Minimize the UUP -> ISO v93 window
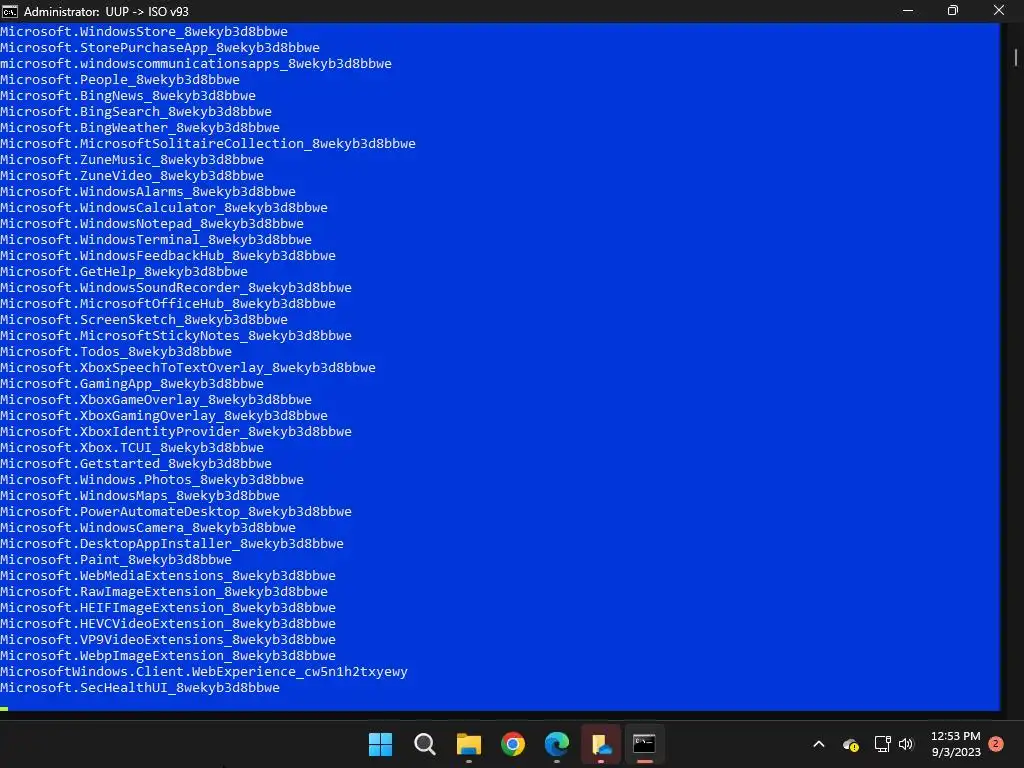This screenshot has width=1024, height=768. (908, 10)
